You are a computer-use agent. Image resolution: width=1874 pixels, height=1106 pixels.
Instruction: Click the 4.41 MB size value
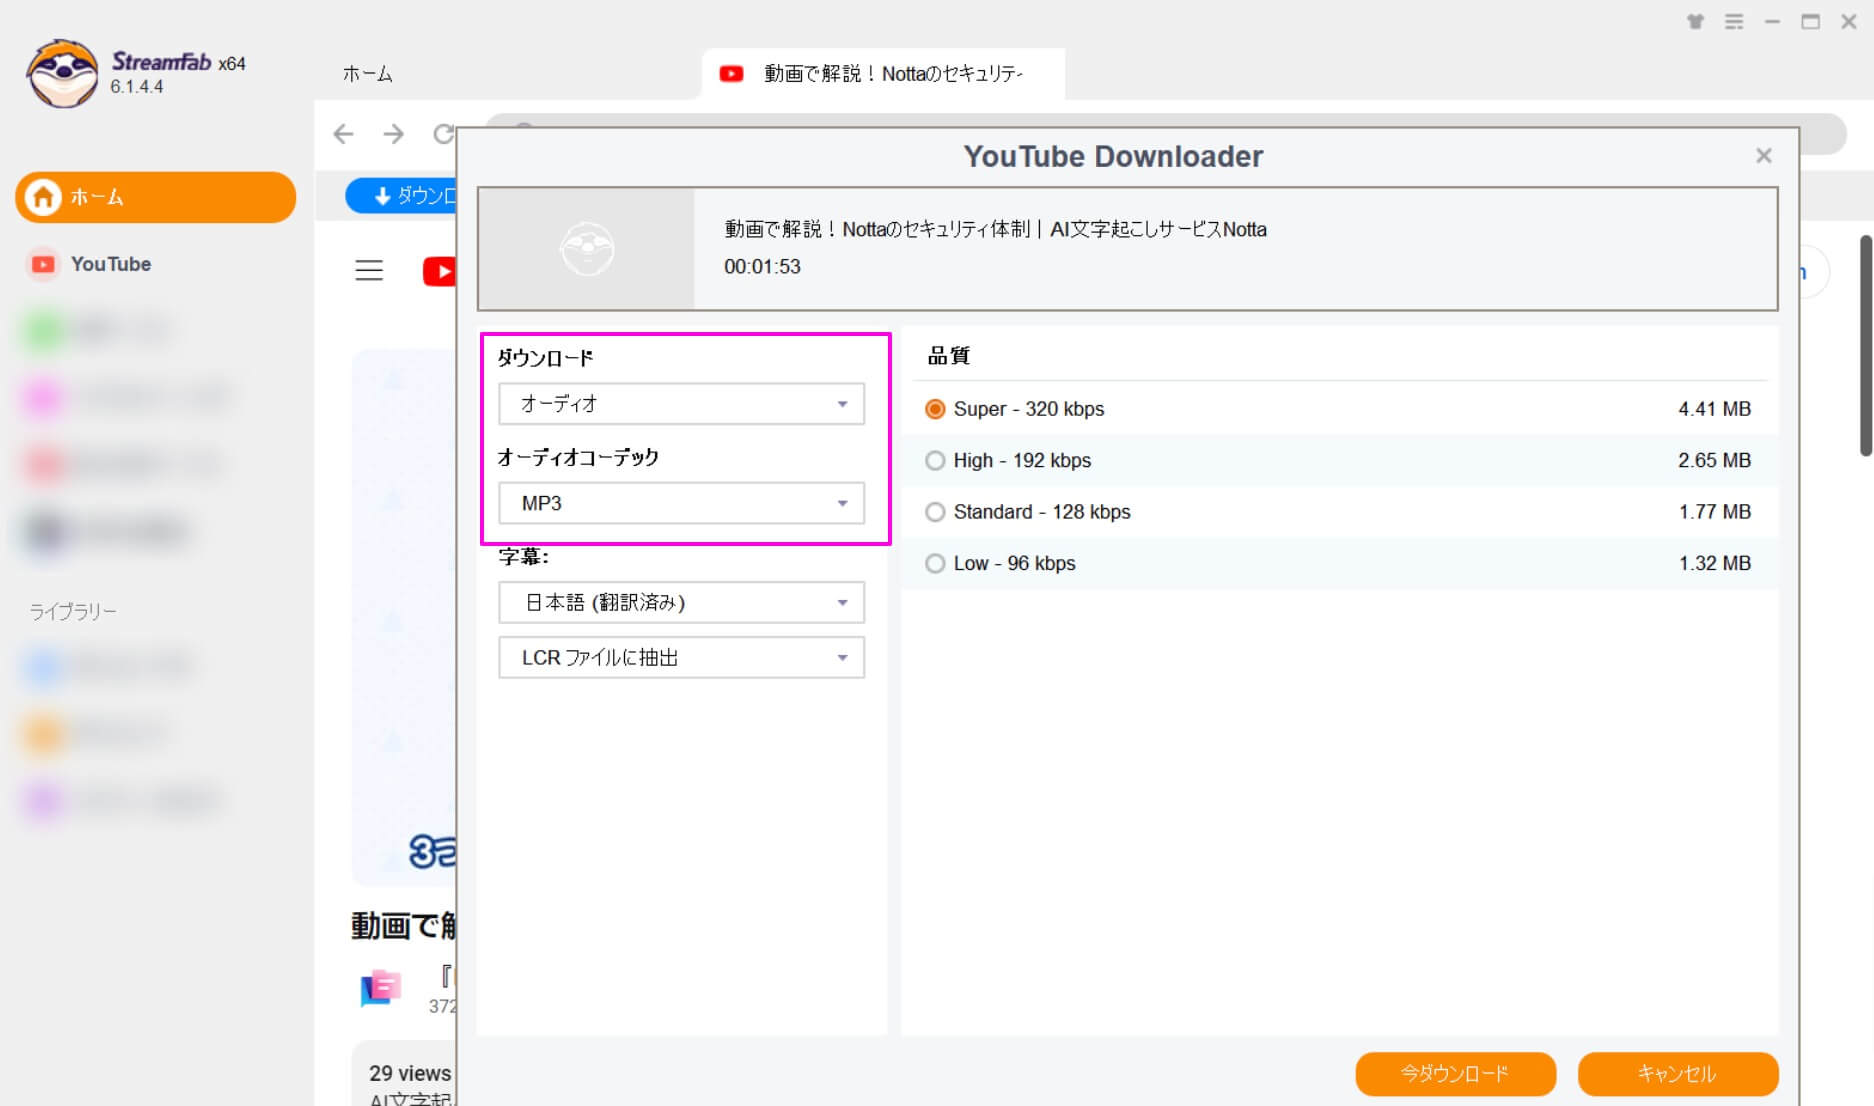(1714, 409)
